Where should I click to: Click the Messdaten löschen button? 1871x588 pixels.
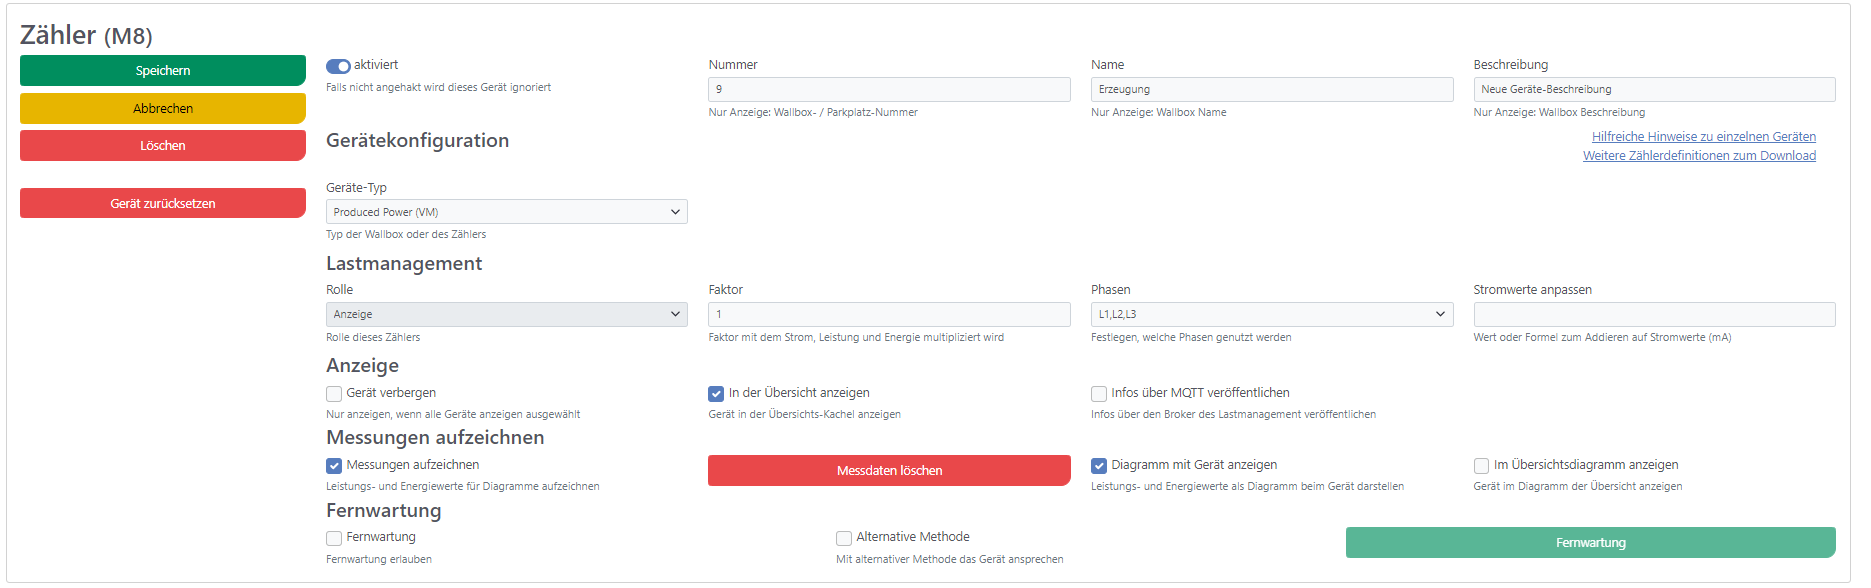889,470
